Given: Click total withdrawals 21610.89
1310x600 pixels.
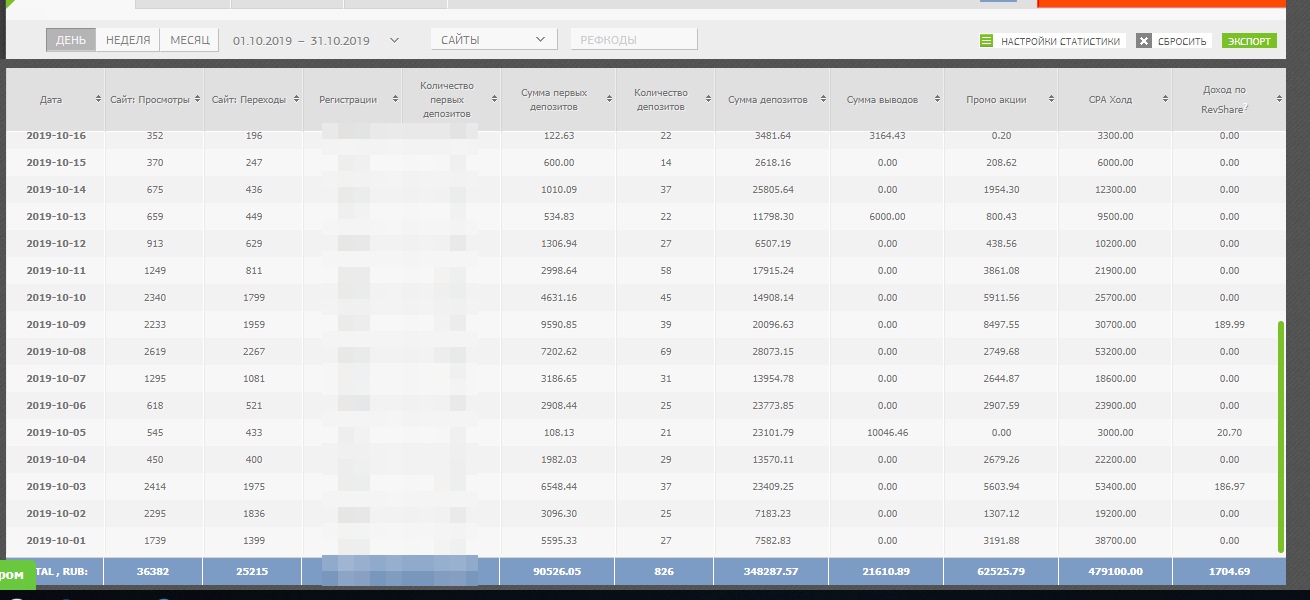Looking at the screenshot, I should [x=887, y=572].
